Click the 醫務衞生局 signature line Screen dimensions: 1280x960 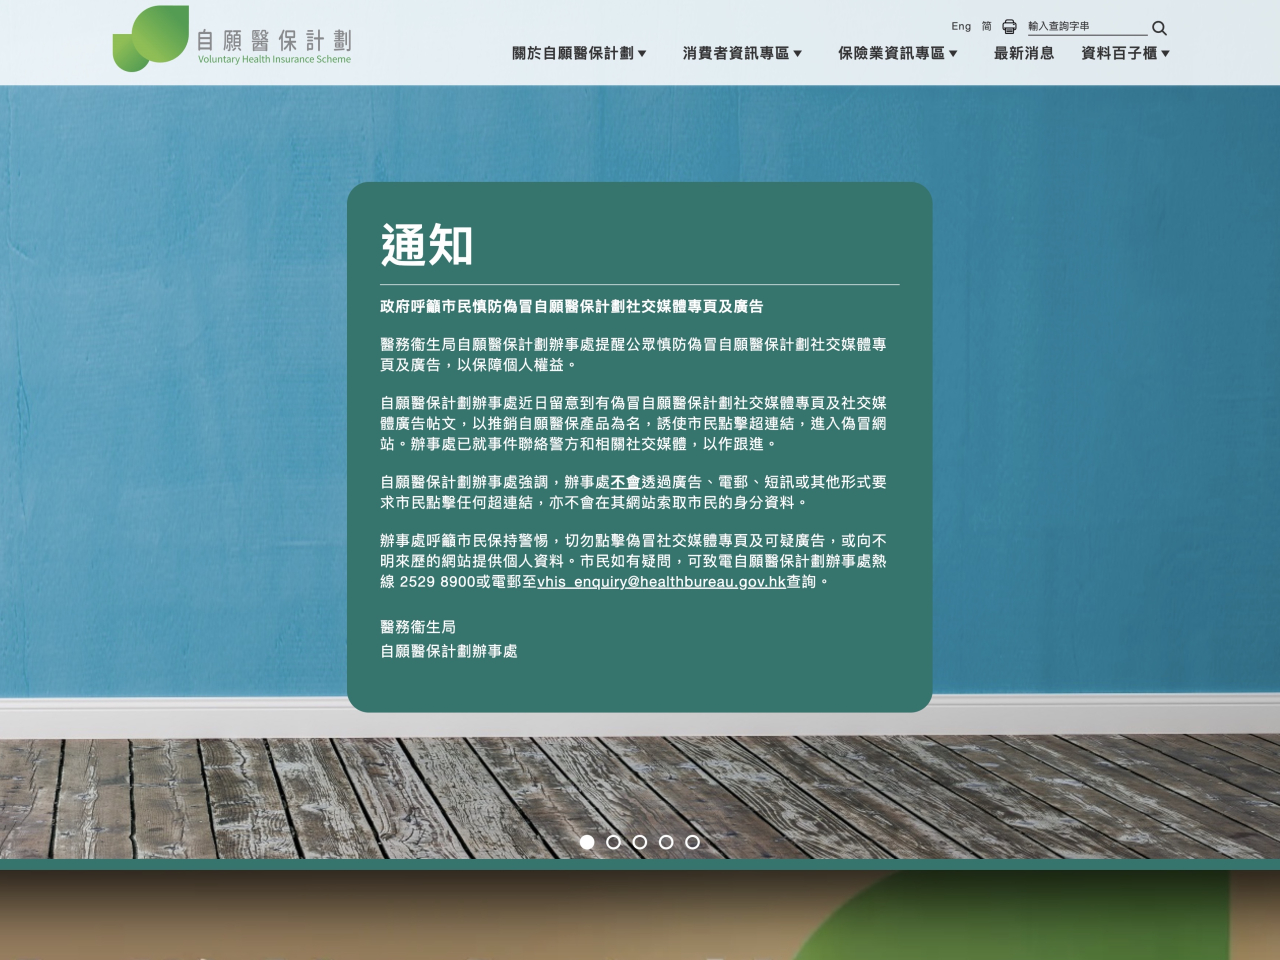[418, 627]
